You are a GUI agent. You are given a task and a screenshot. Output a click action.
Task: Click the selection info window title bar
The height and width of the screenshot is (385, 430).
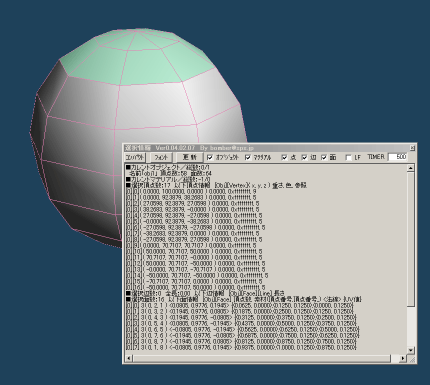coord(266,148)
